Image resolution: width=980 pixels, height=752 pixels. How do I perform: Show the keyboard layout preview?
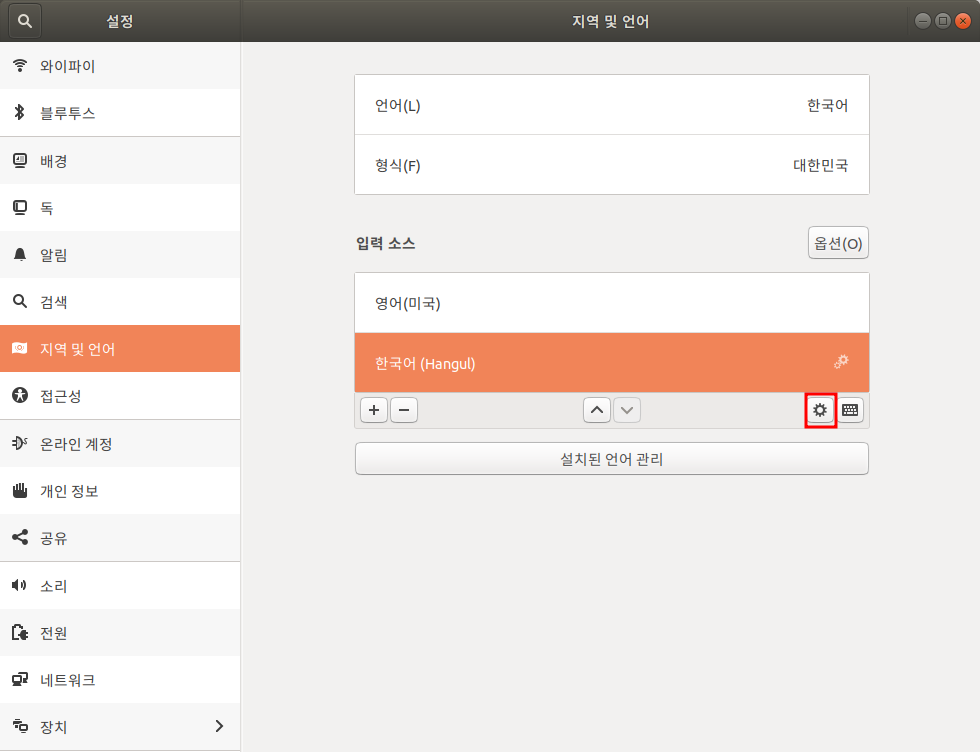850,410
